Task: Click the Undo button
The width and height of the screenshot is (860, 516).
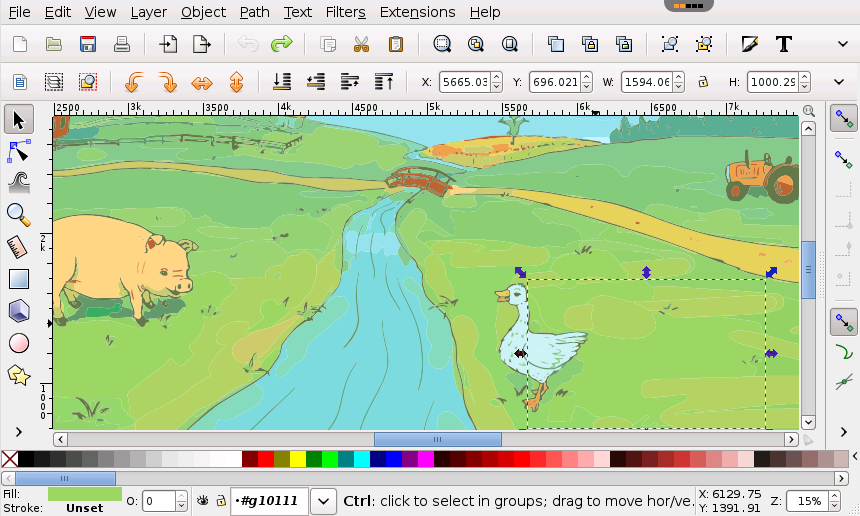Action: click(248, 44)
